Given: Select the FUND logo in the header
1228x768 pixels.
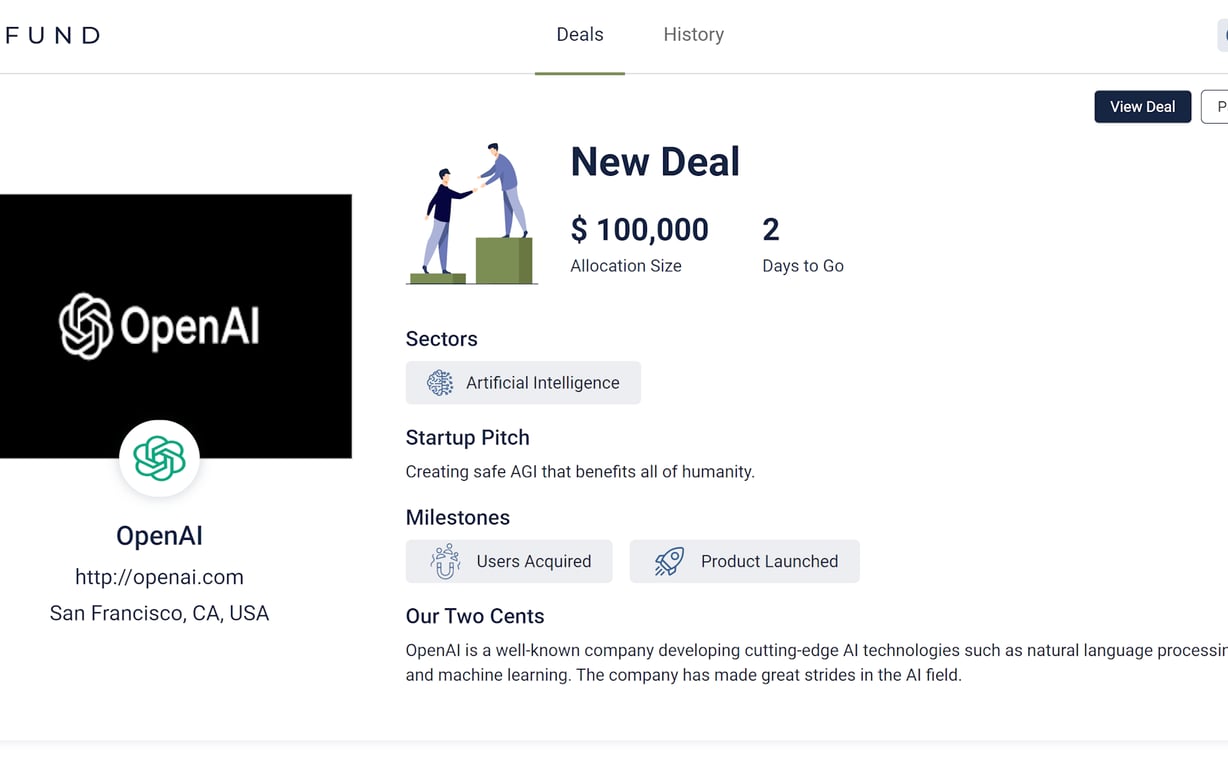Looking at the screenshot, I should 50,34.
